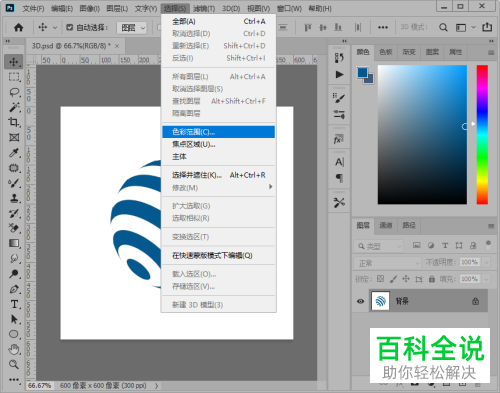The width and height of the screenshot is (500, 393).
Task: Choose 主体 from Select menu
Action: [x=218, y=157]
